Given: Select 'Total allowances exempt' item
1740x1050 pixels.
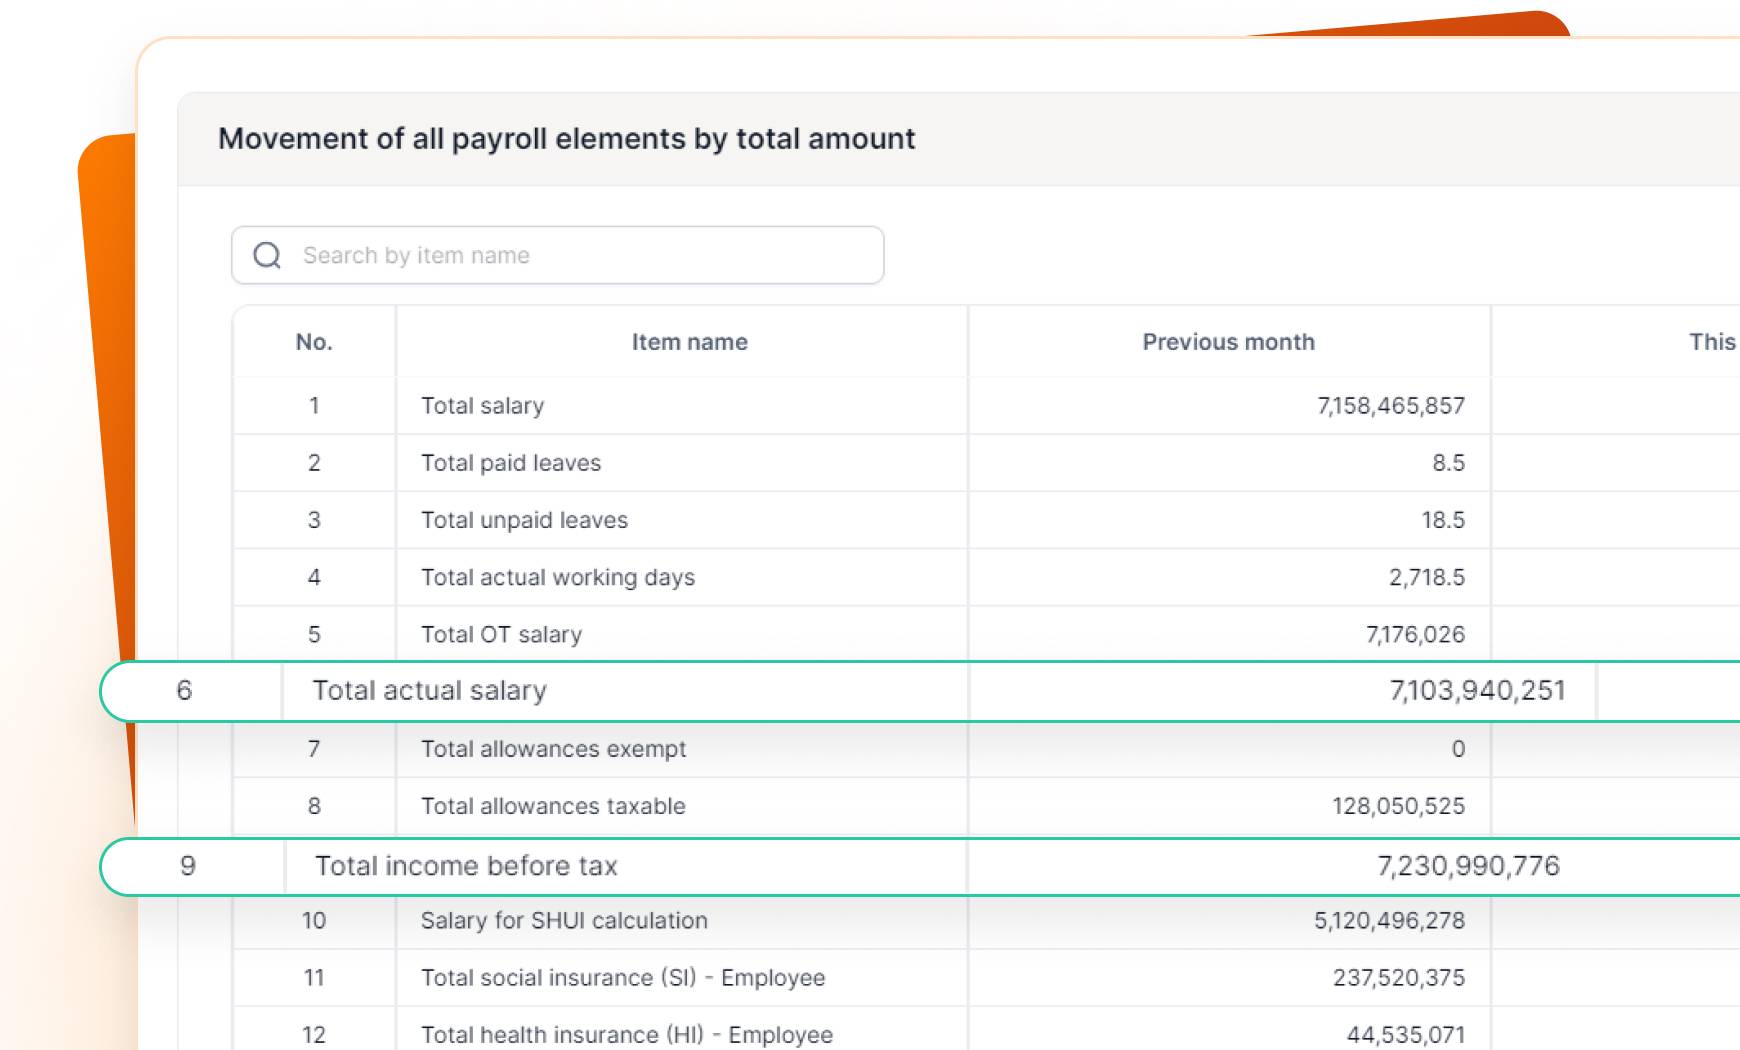Looking at the screenshot, I should click(553, 749).
